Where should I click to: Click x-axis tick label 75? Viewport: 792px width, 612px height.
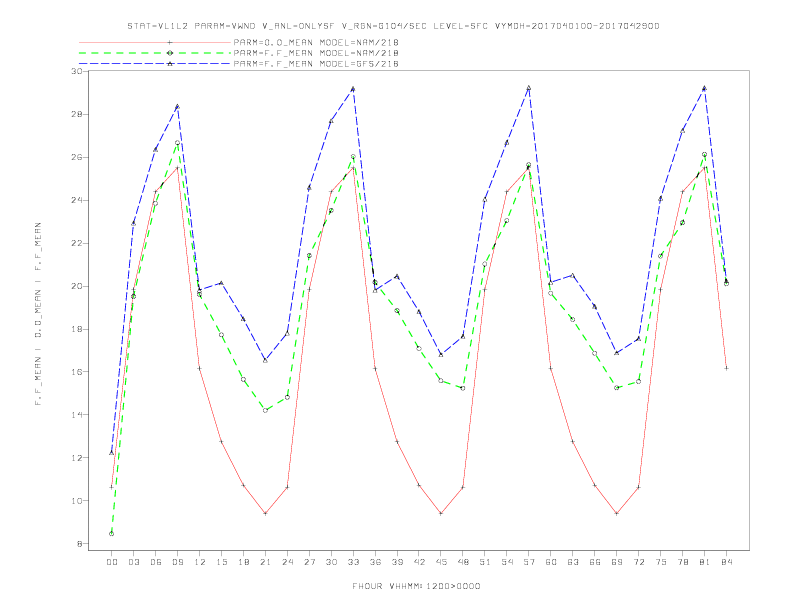coord(661,562)
